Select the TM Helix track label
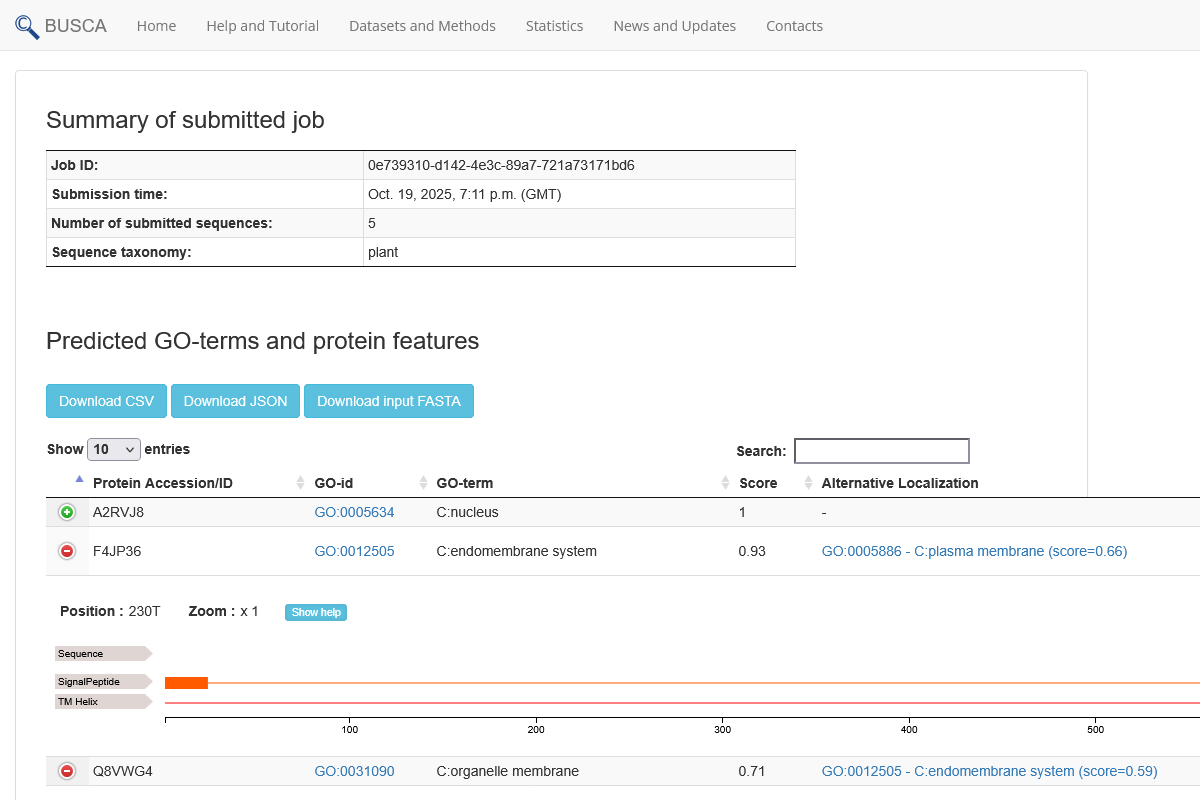This screenshot has height=800, width=1200. 78,701
